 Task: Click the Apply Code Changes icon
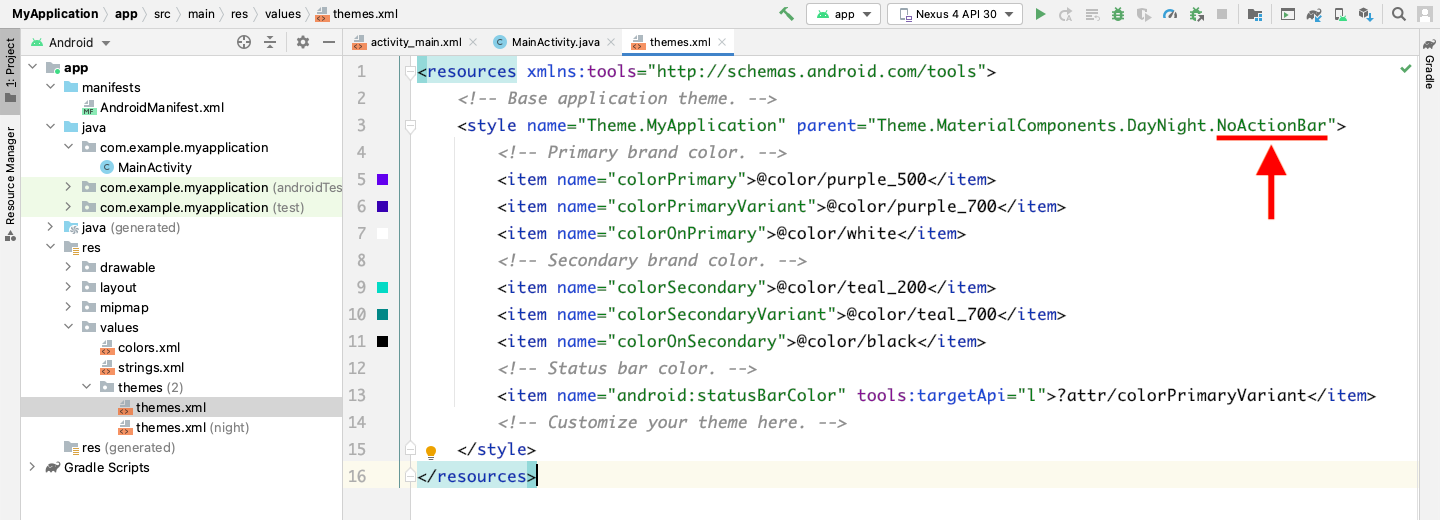coord(1092,14)
